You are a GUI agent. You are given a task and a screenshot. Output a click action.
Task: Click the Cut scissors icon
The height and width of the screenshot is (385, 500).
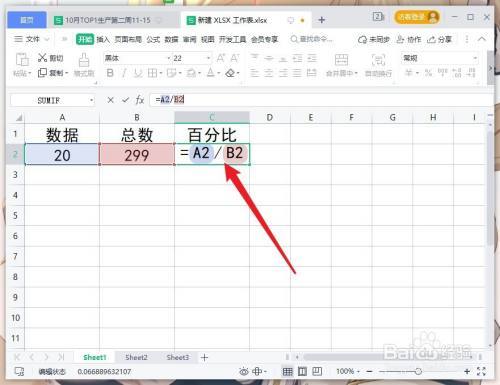pyautogui.click(x=42, y=58)
